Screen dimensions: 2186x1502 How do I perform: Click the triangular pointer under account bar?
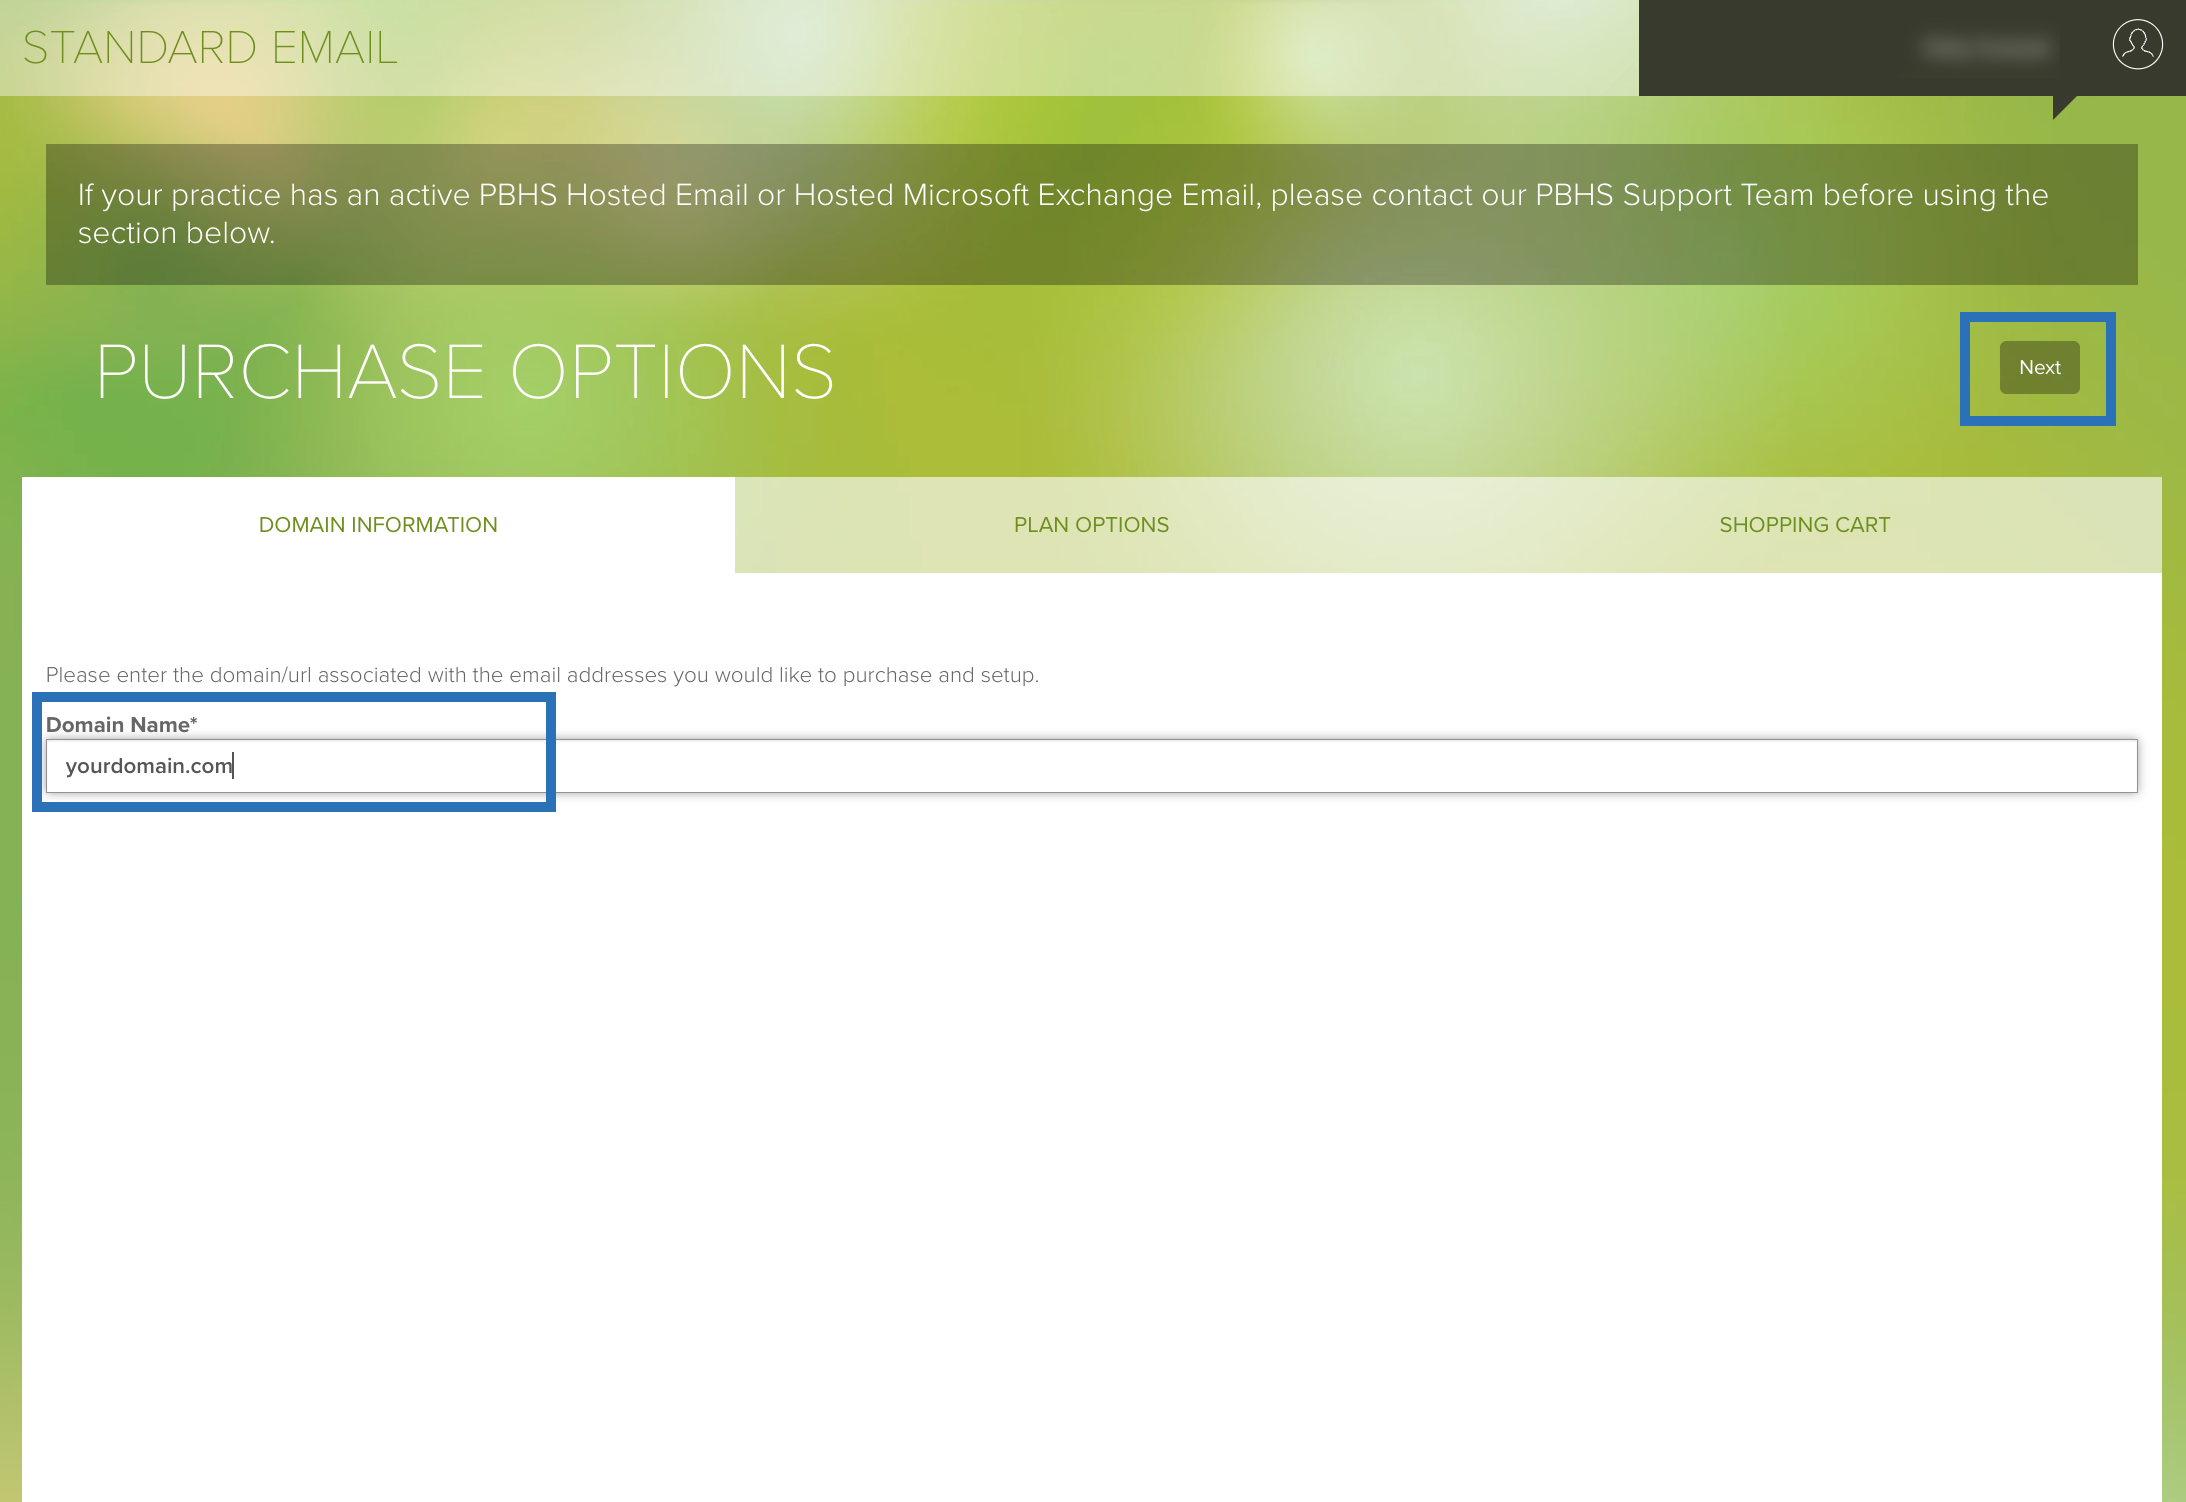2062,105
